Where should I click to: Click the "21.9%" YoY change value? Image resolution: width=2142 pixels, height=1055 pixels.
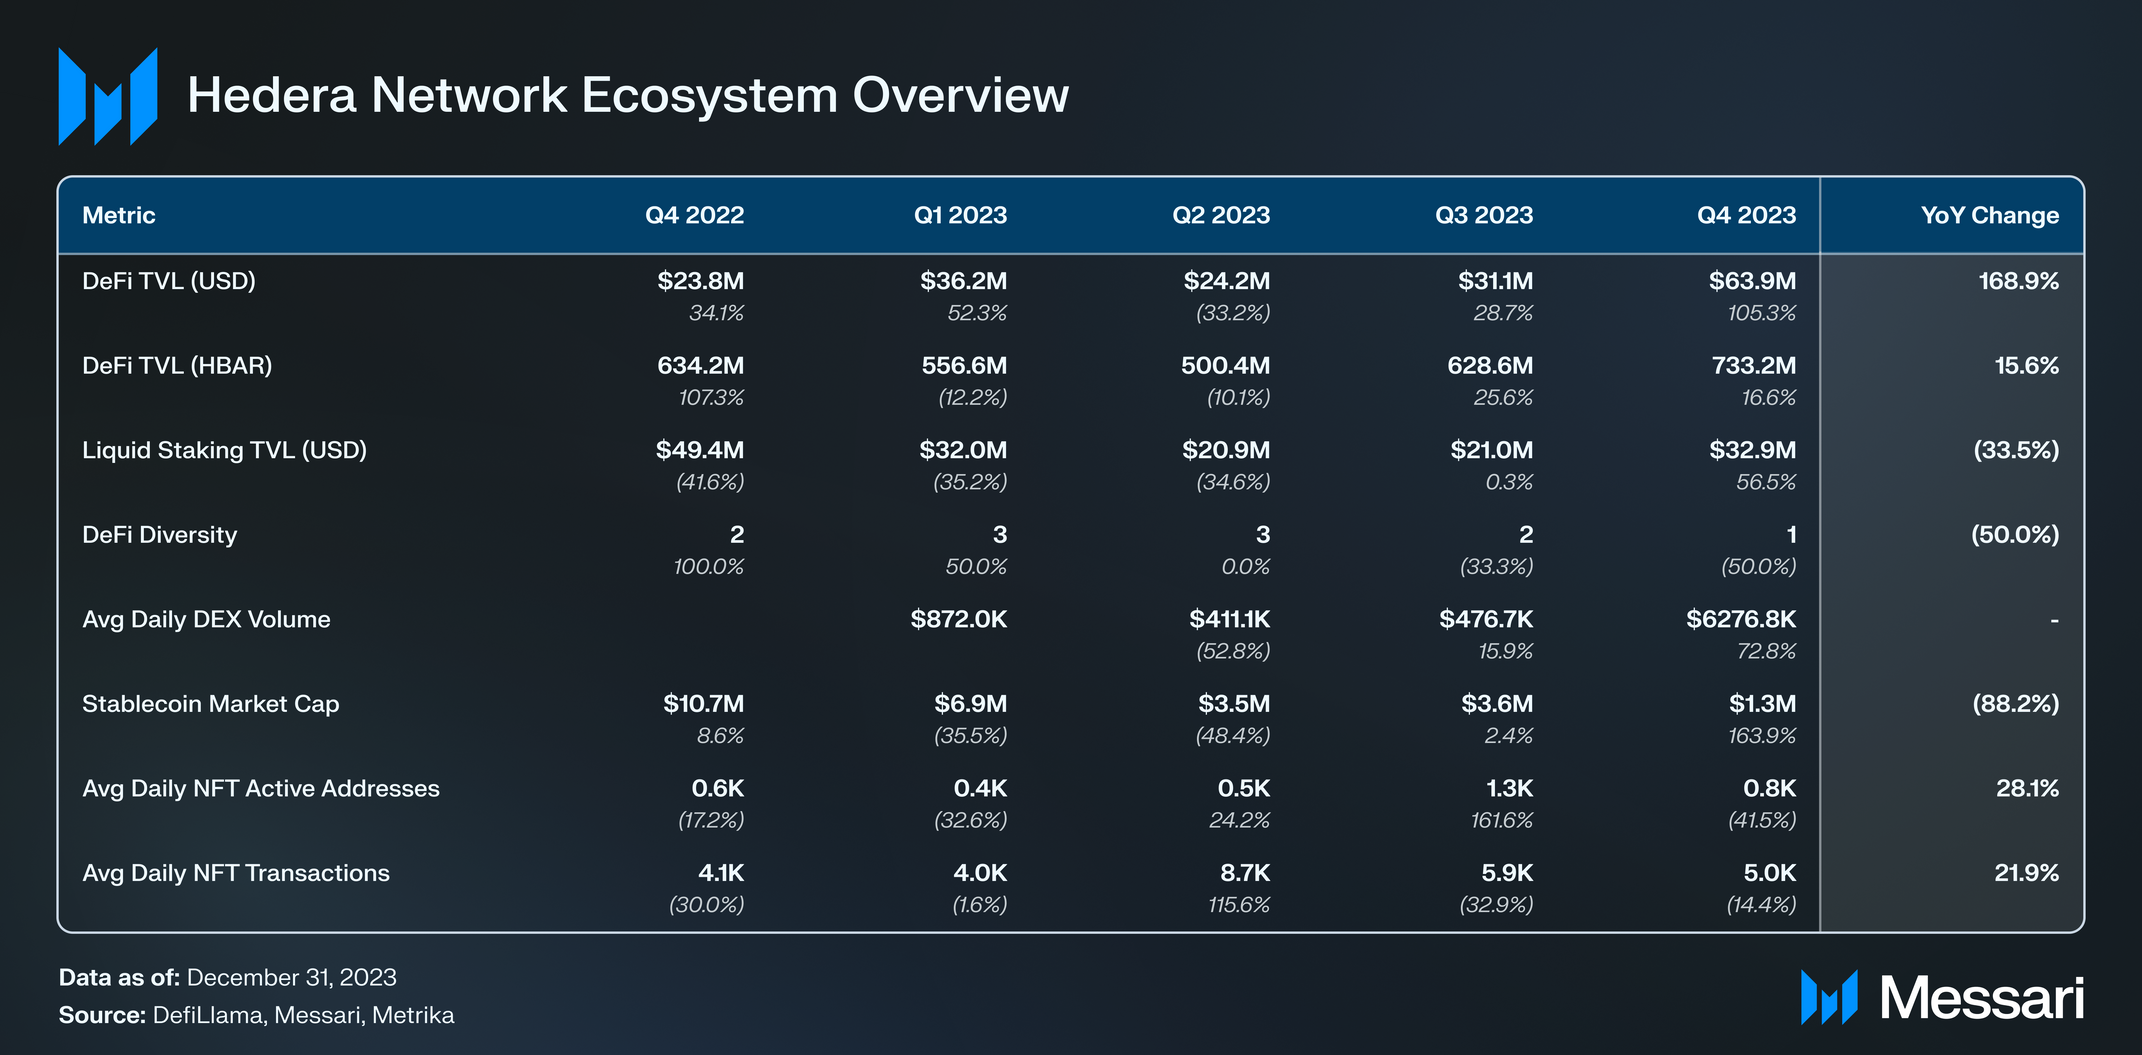point(2027,873)
